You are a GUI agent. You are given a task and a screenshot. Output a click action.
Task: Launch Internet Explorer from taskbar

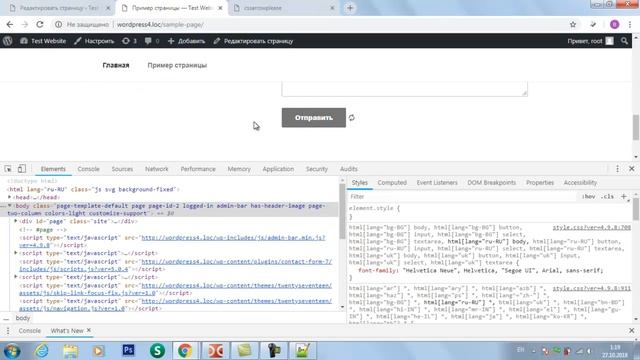(42, 351)
